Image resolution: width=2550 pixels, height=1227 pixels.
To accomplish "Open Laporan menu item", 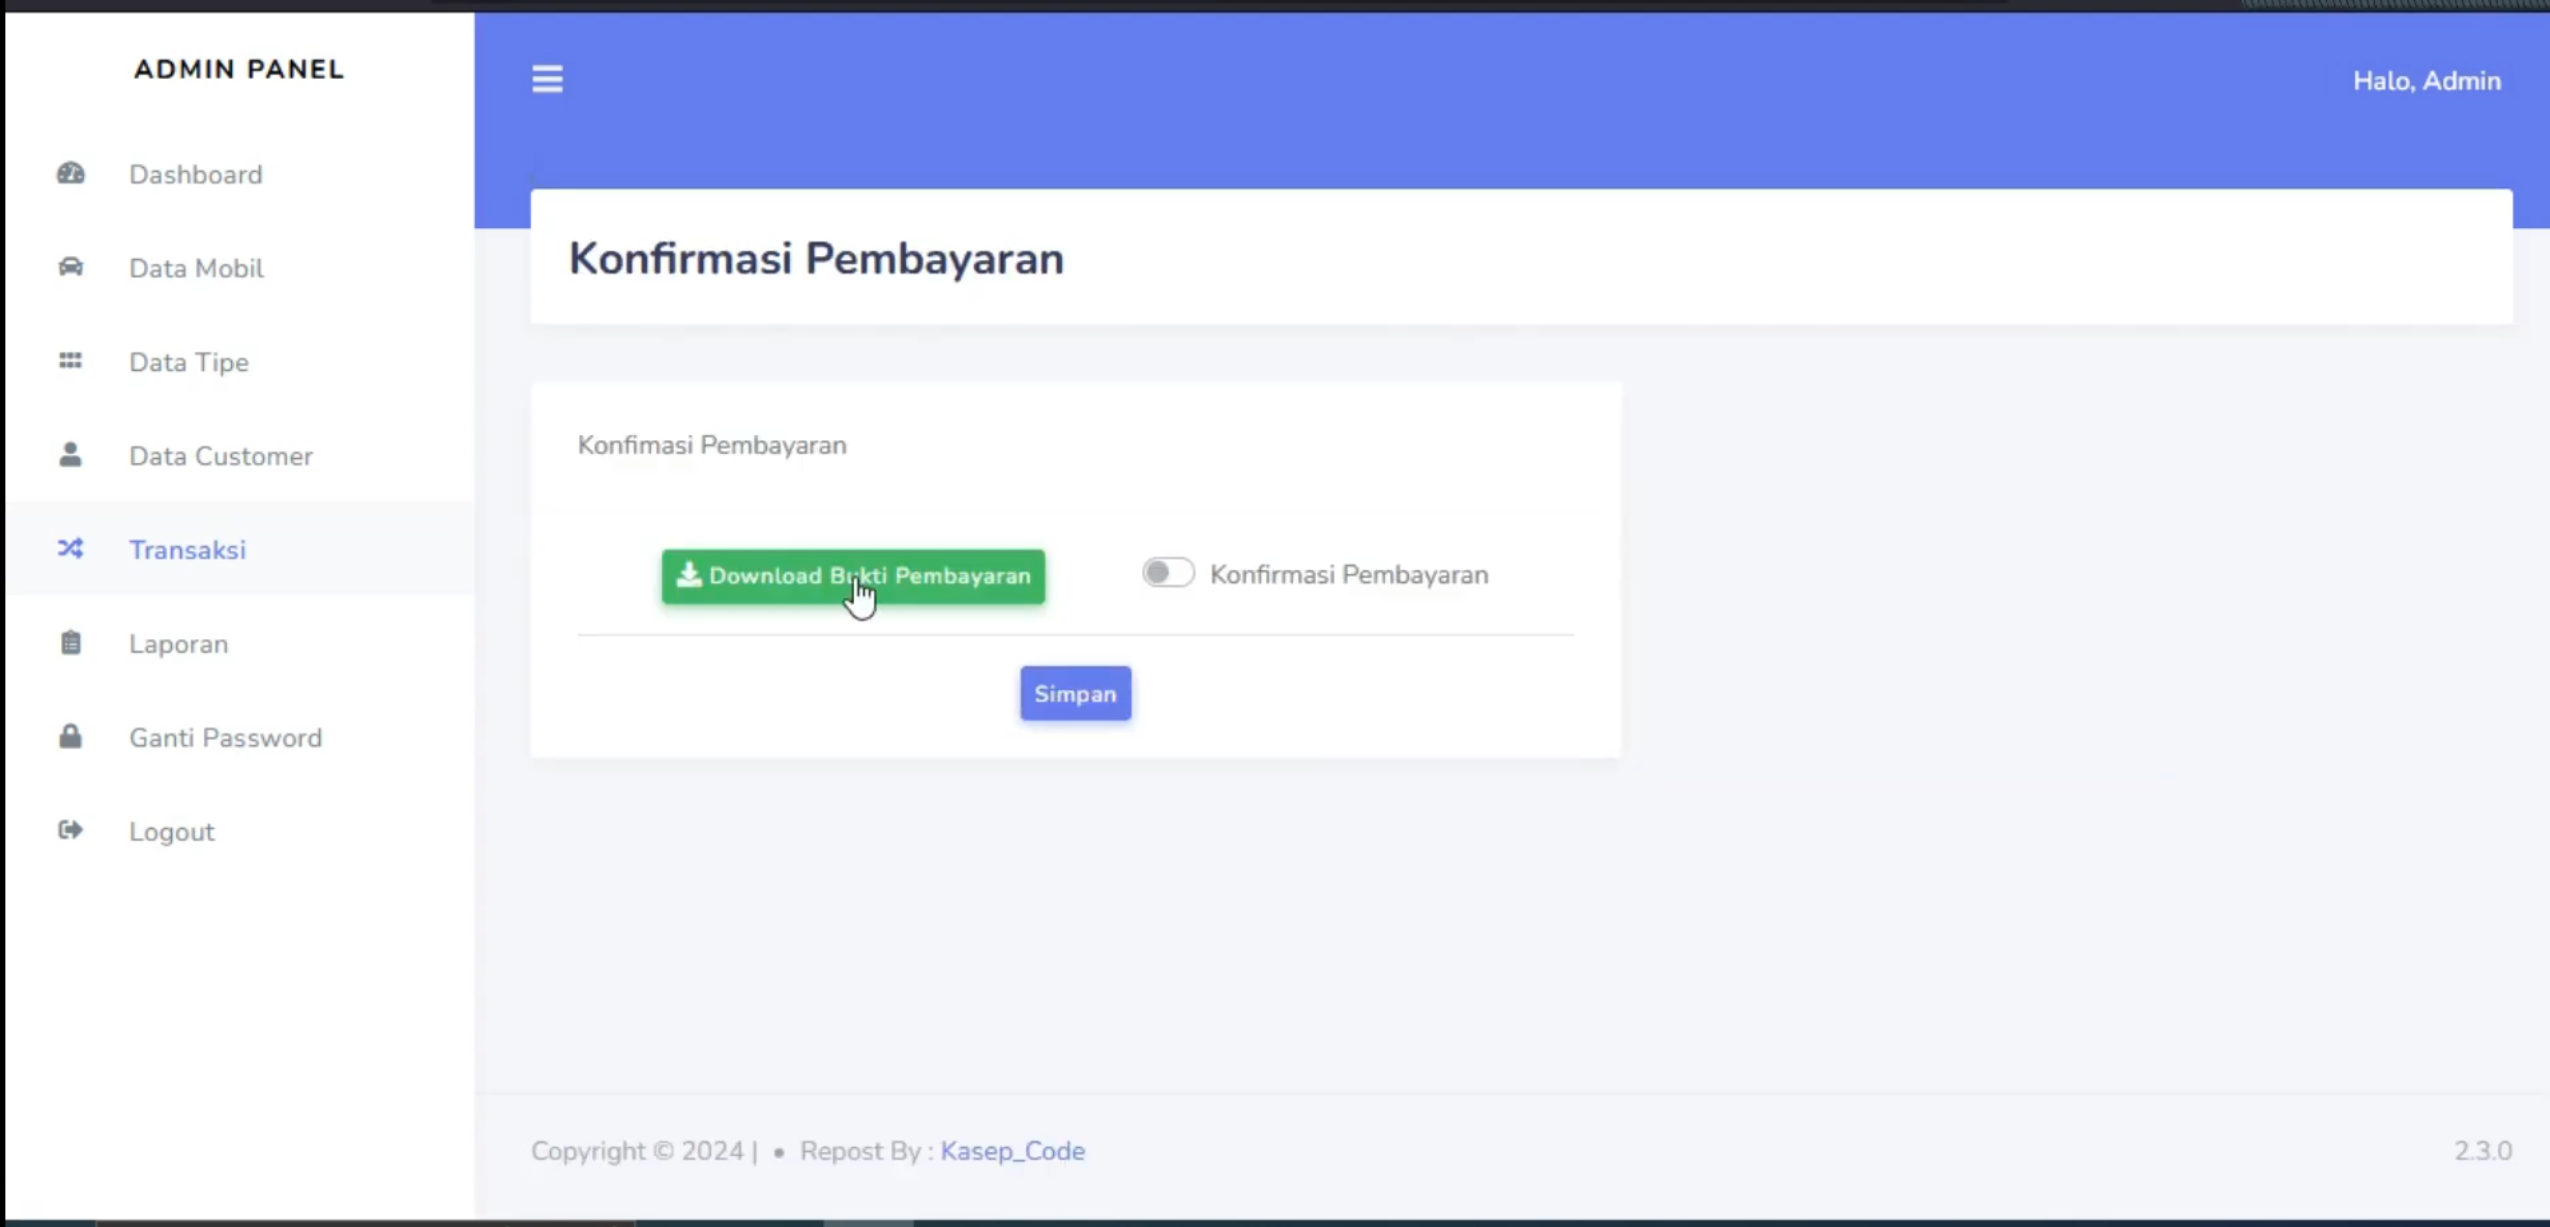I will [179, 645].
